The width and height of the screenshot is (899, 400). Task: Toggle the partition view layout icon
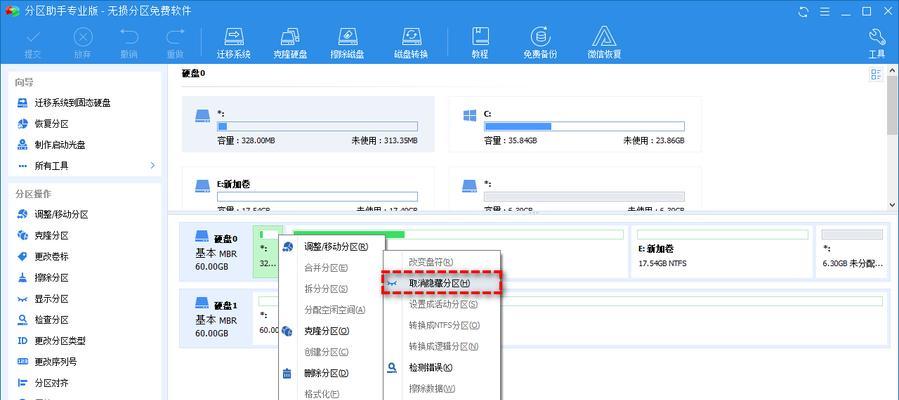(x=875, y=74)
